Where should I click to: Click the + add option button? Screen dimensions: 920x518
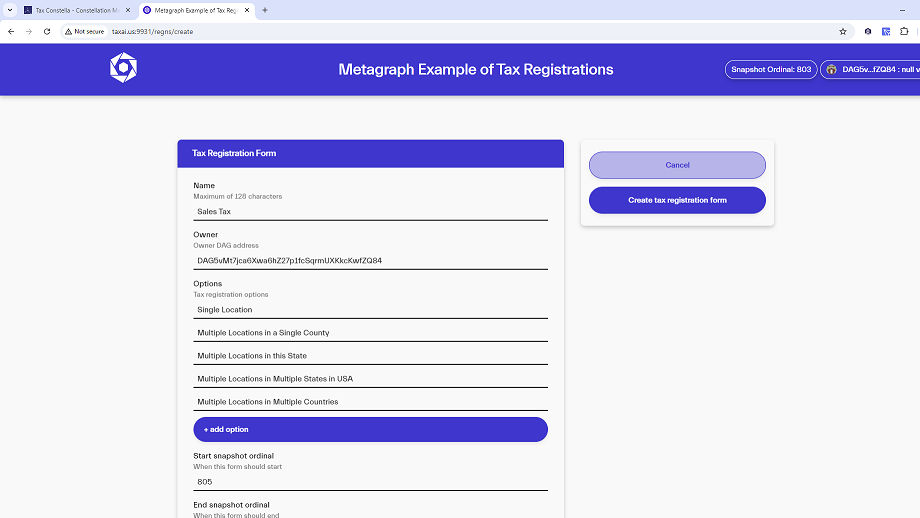click(370, 429)
